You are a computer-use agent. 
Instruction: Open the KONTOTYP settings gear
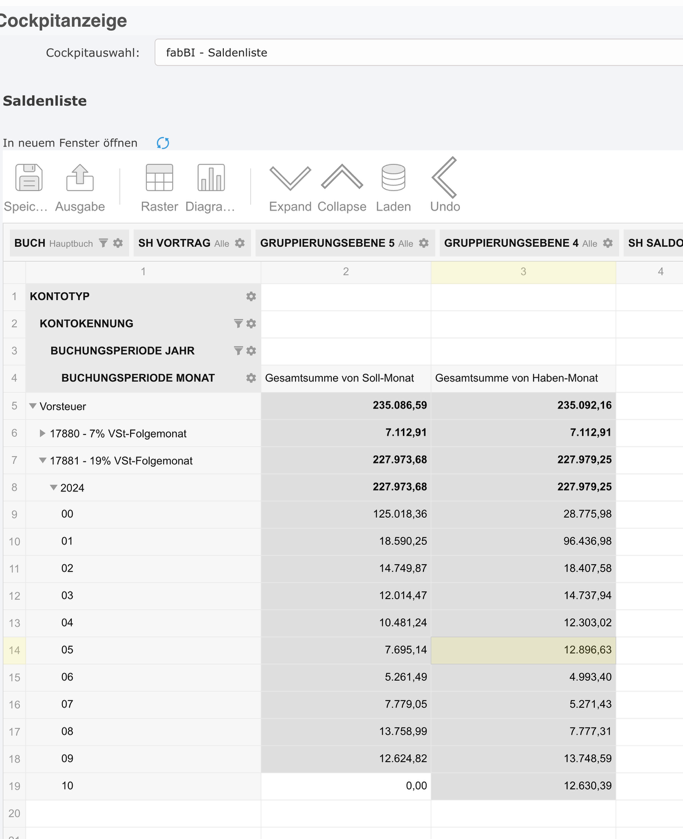tap(251, 296)
